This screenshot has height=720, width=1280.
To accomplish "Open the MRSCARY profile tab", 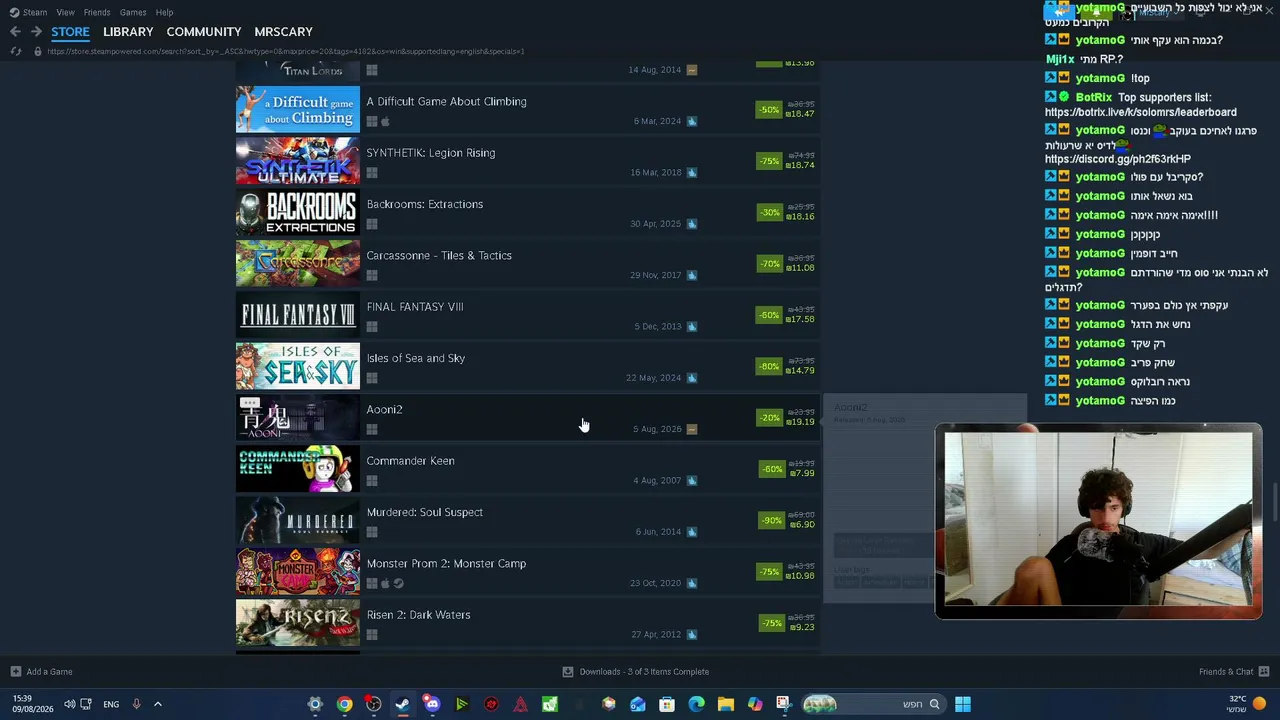I will point(283,32).
